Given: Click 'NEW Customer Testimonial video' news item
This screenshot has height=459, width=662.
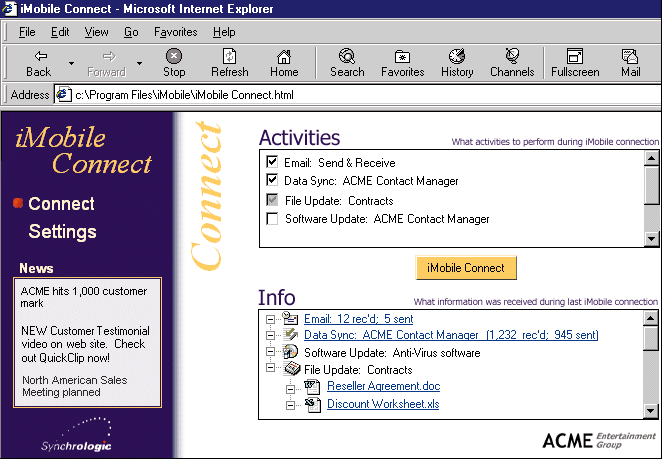Looking at the screenshot, I should pyautogui.click(x=85, y=344).
